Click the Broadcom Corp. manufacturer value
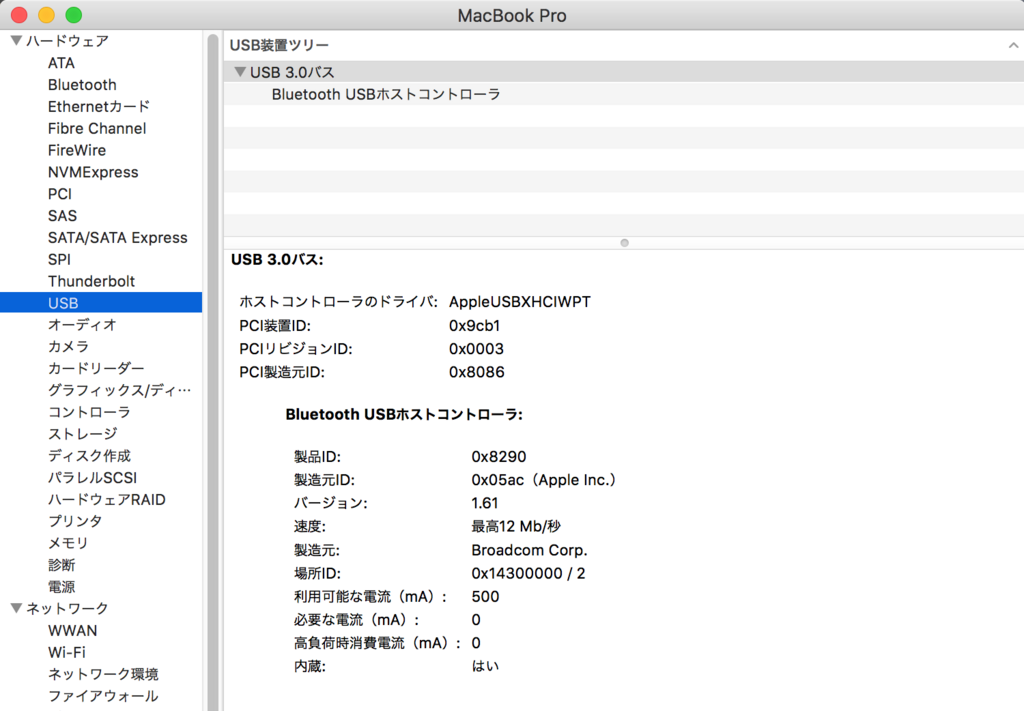The image size is (1024, 711). point(530,550)
